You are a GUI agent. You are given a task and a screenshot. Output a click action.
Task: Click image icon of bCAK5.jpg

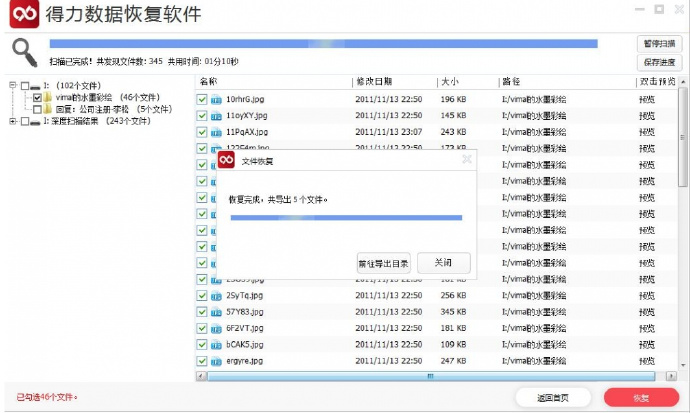coord(216,345)
